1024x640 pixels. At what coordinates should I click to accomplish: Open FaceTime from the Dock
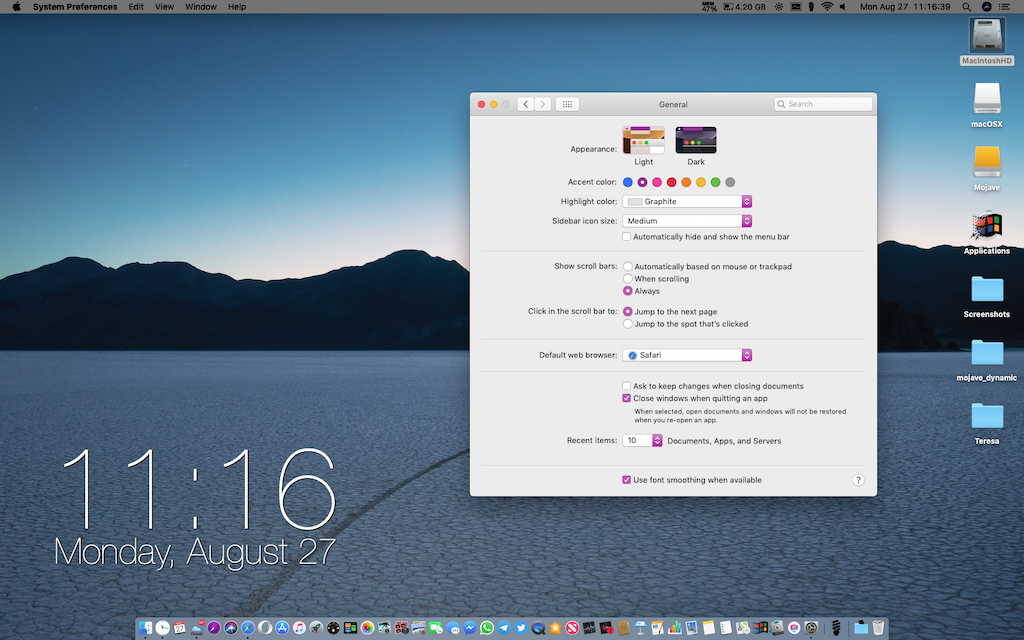pos(436,628)
